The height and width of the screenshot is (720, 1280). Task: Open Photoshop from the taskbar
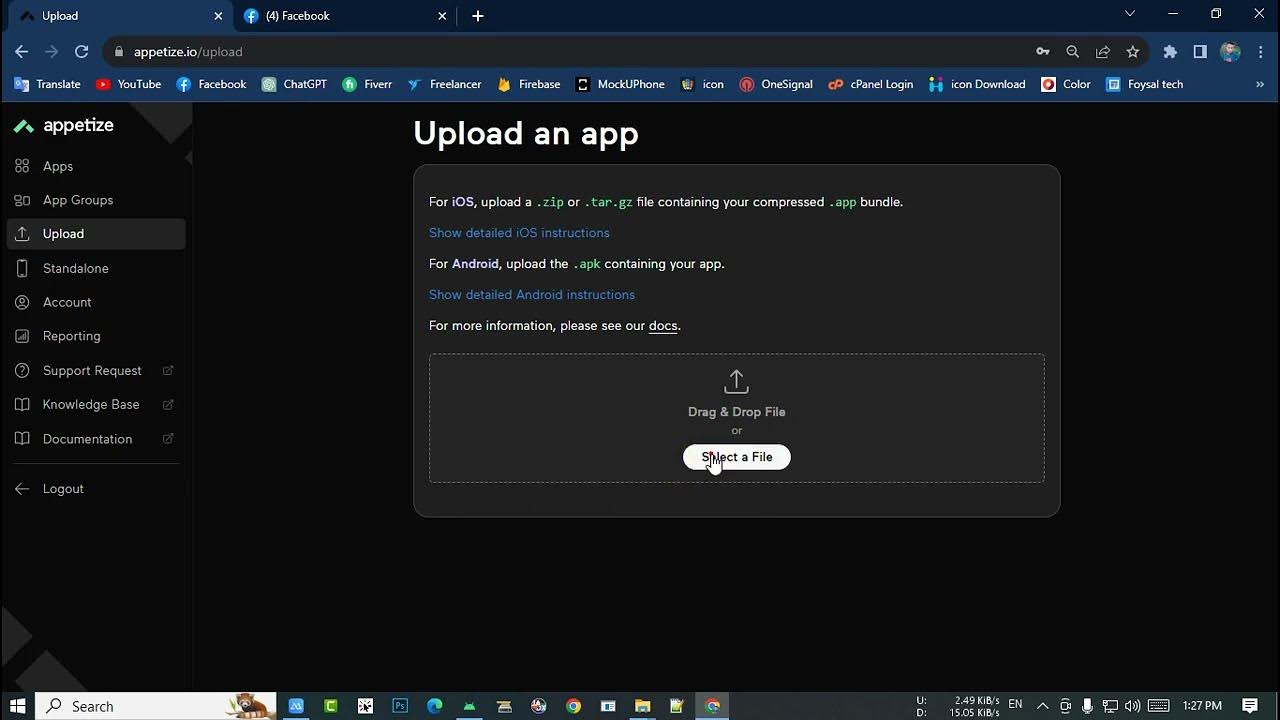pos(400,706)
